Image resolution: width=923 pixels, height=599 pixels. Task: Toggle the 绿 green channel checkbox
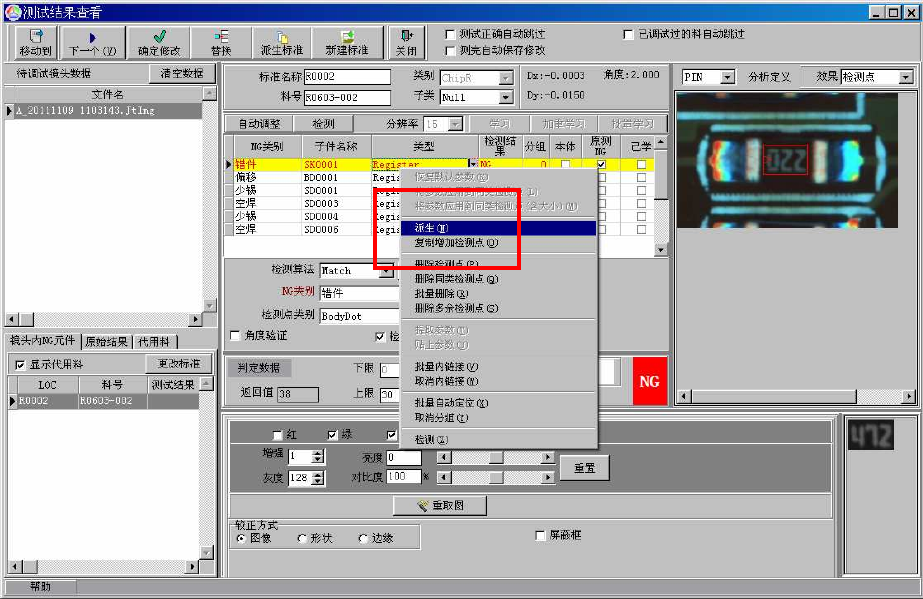333,435
